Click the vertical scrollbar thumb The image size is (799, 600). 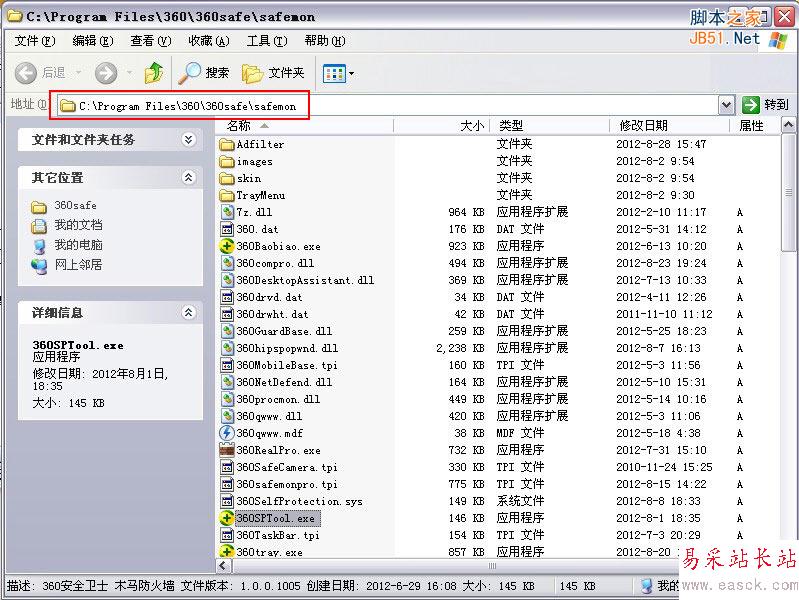pos(788,193)
